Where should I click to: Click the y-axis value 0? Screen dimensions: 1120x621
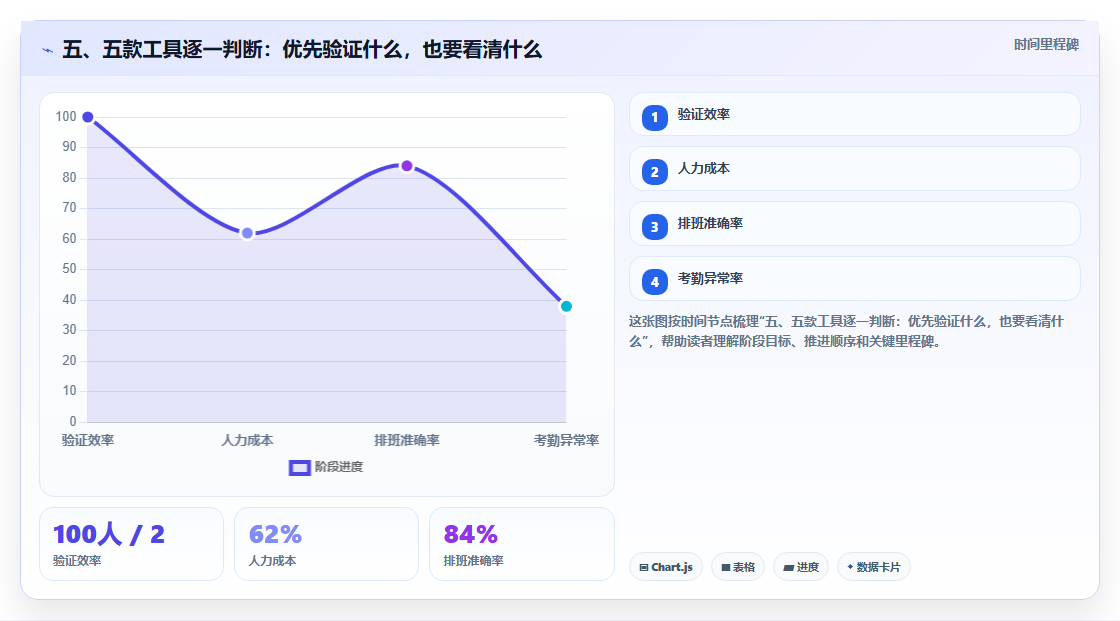[73, 421]
